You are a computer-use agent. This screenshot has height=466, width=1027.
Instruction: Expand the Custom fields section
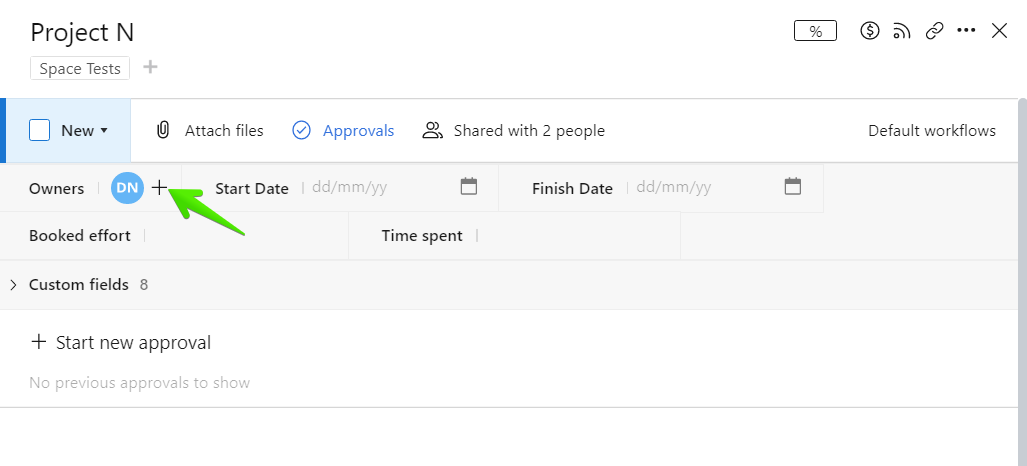(x=13, y=285)
